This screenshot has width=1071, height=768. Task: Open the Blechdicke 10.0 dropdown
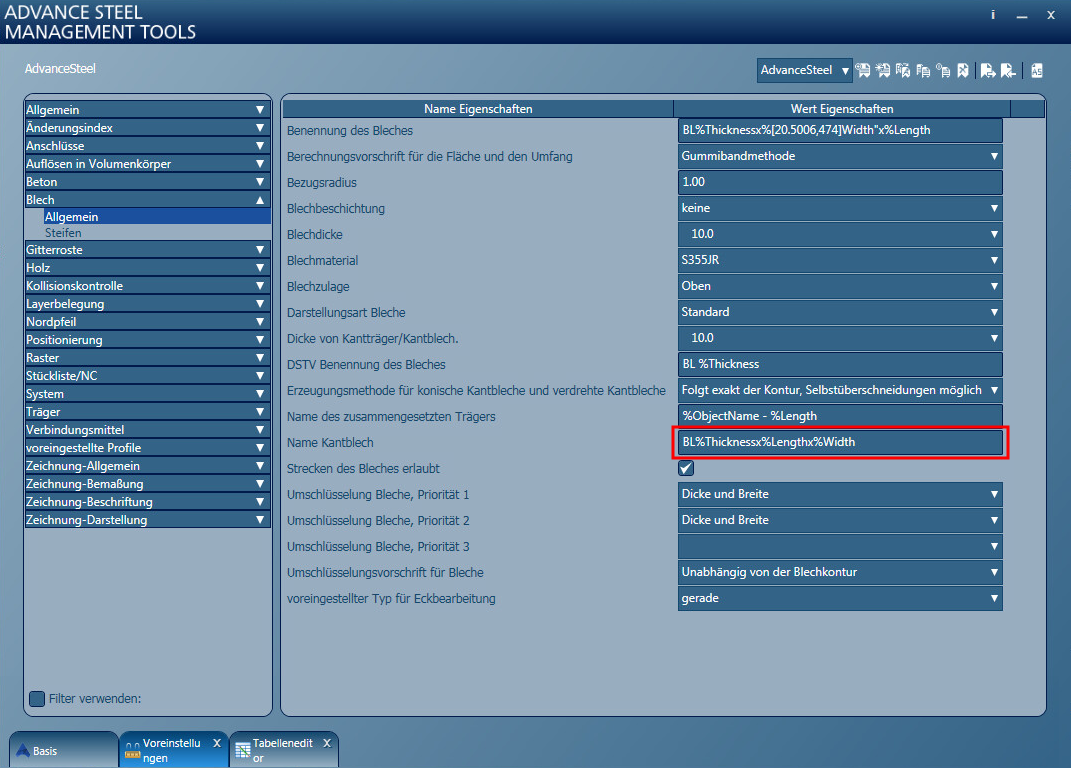pyautogui.click(x=840, y=234)
